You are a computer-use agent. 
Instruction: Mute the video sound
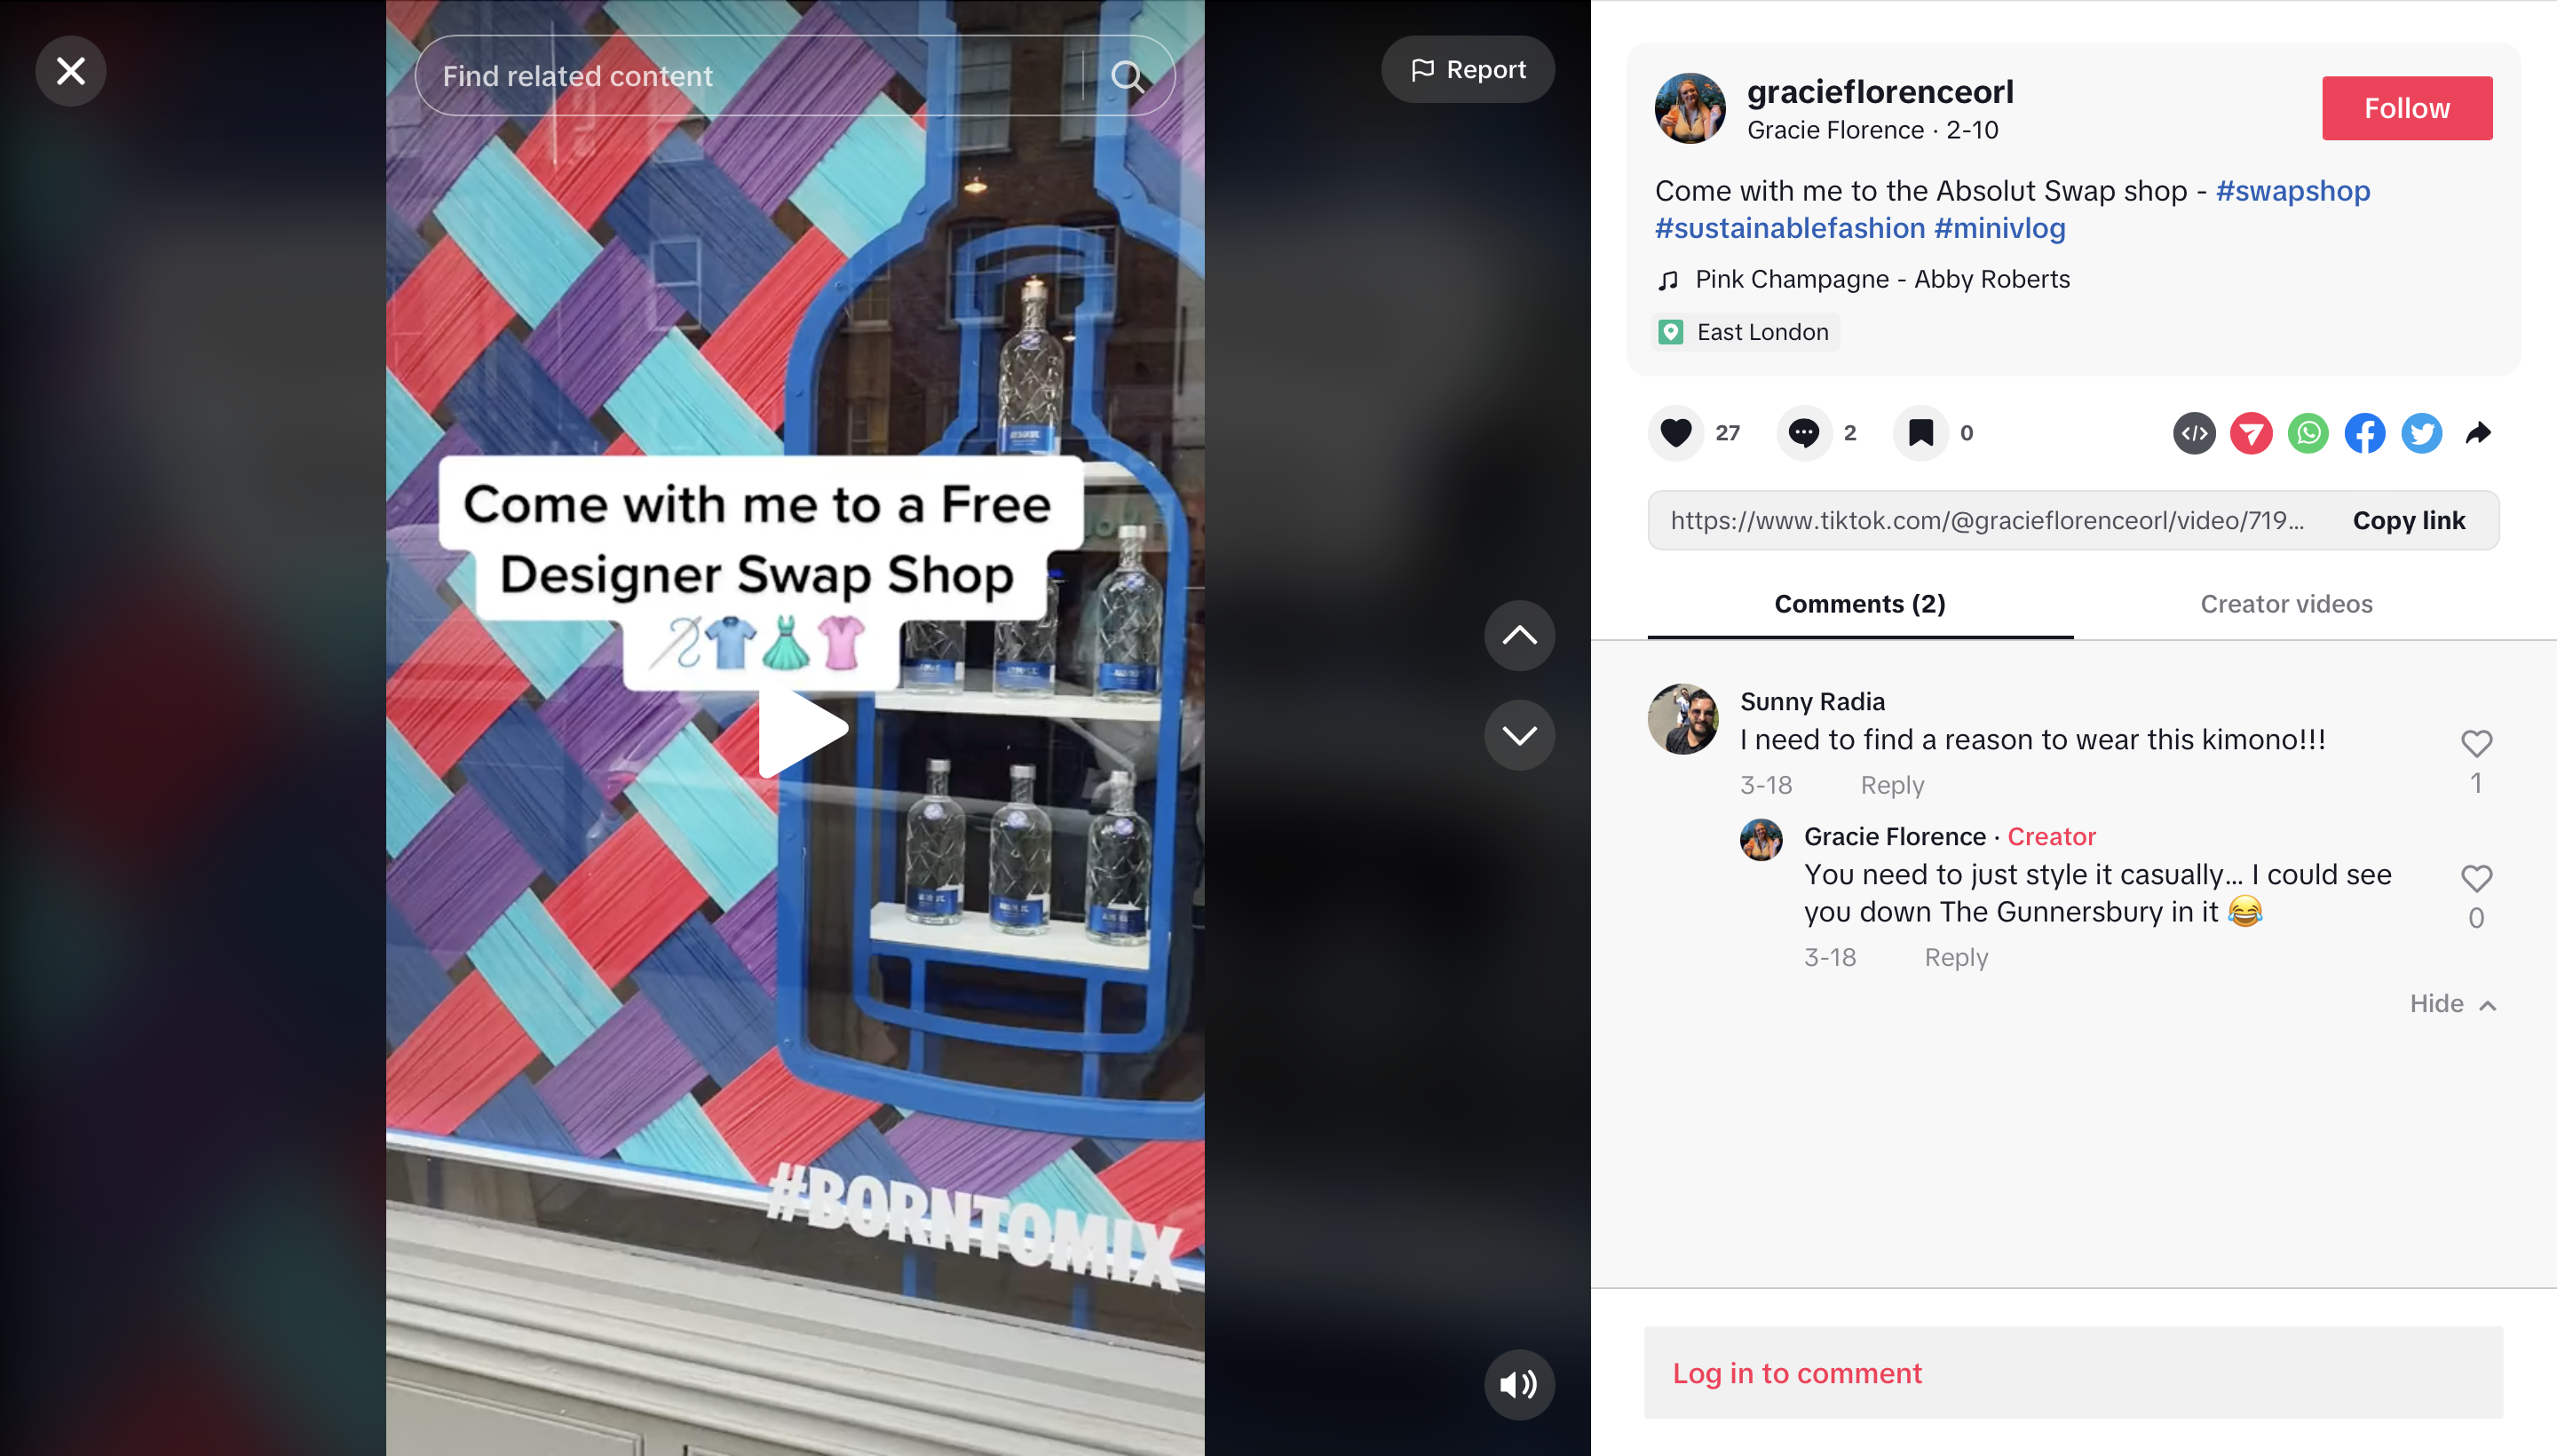1519,1384
